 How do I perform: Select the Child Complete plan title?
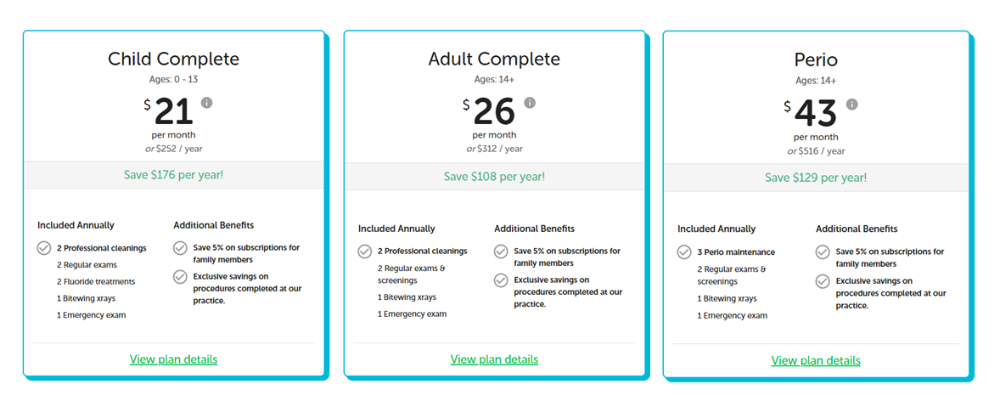click(173, 59)
